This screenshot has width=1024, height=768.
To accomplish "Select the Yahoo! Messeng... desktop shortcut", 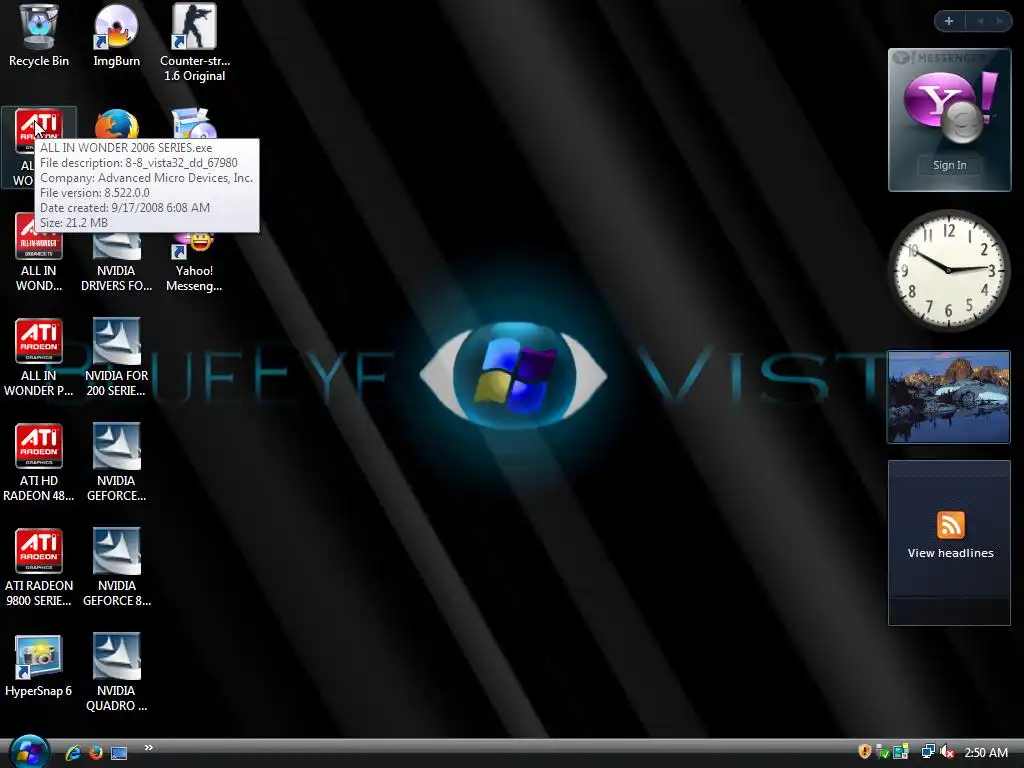I will (x=194, y=261).
